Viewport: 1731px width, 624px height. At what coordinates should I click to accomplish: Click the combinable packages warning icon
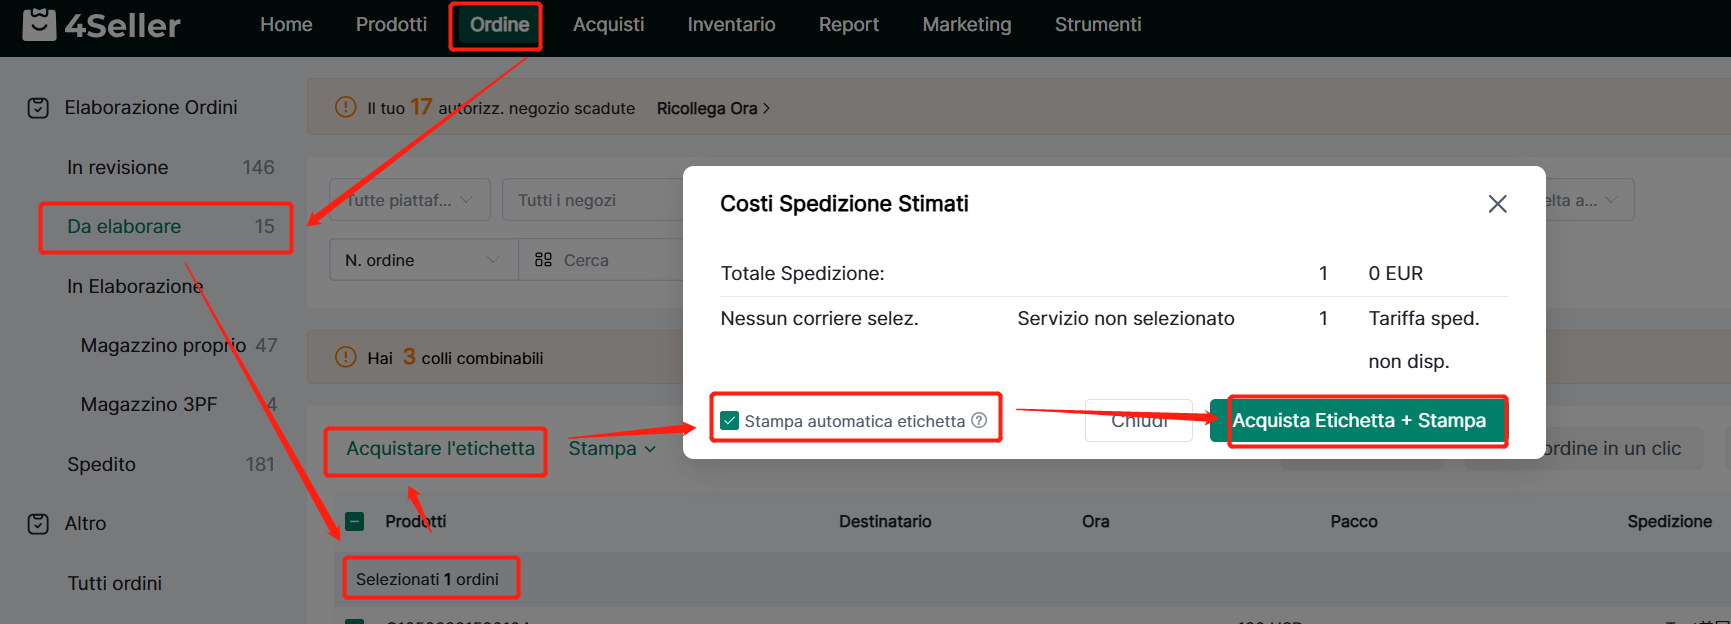pyautogui.click(x=346, y=357)
